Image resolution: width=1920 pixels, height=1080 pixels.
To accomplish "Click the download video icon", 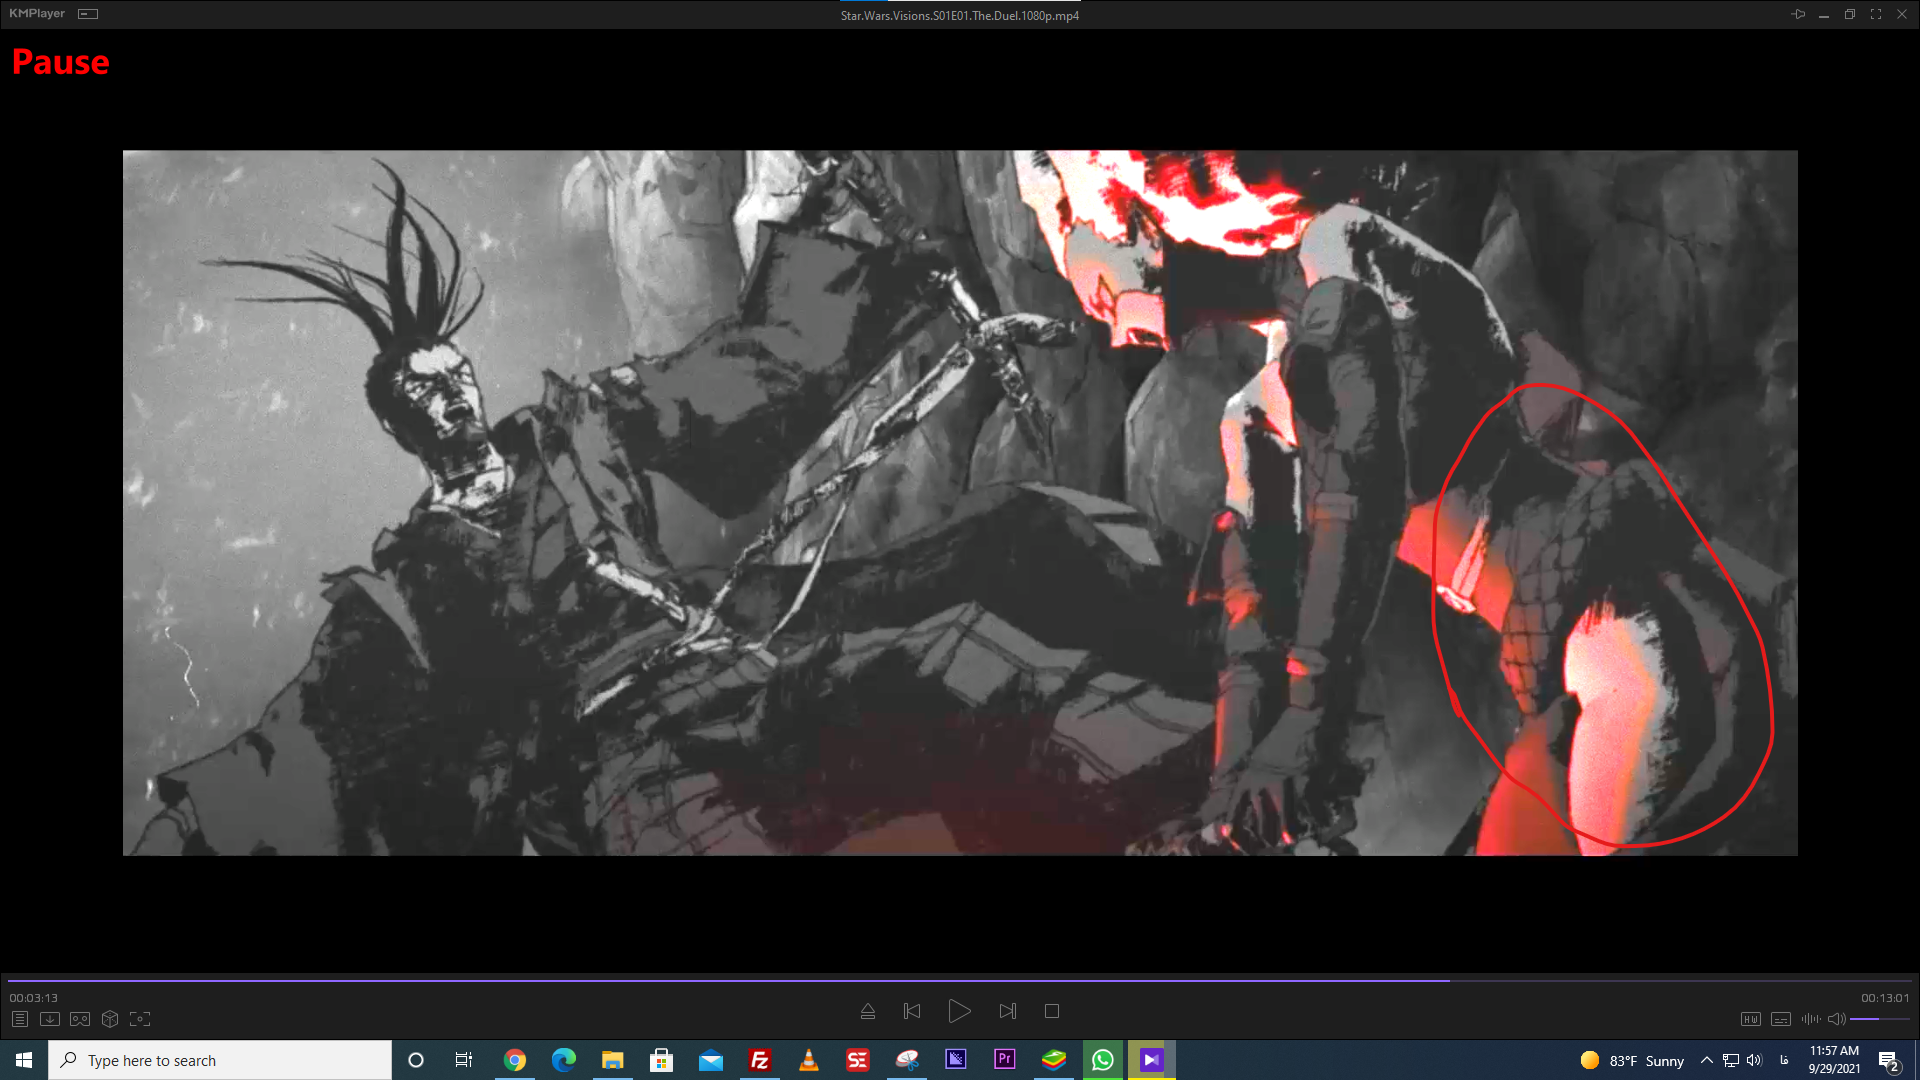I will (50, 1019).
